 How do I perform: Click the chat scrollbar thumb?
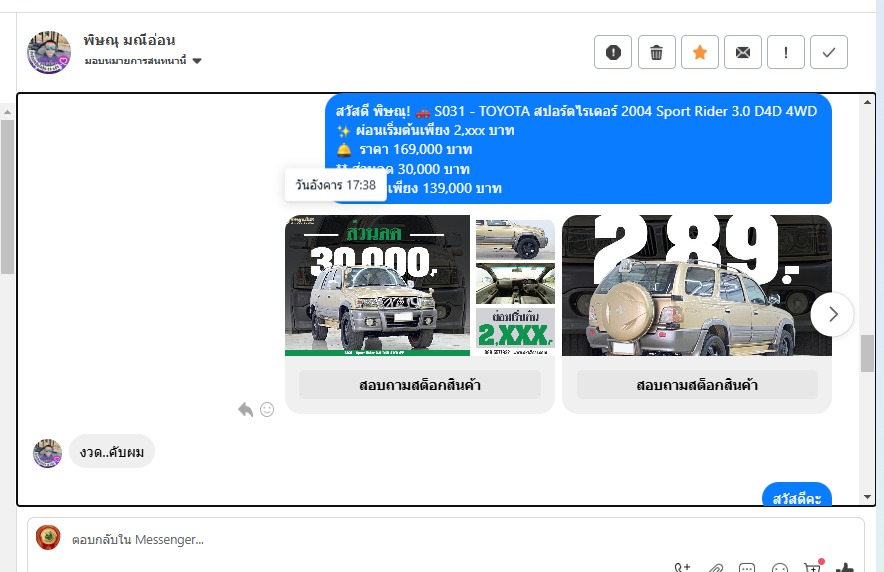pyautogui.click(x=867, y=353)
